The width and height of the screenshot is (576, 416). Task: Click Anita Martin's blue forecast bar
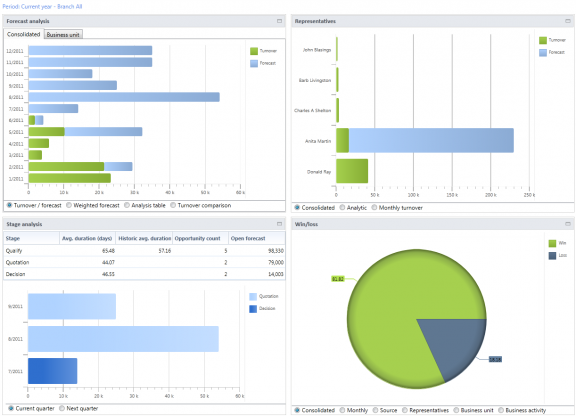click(x=431, y=140)
